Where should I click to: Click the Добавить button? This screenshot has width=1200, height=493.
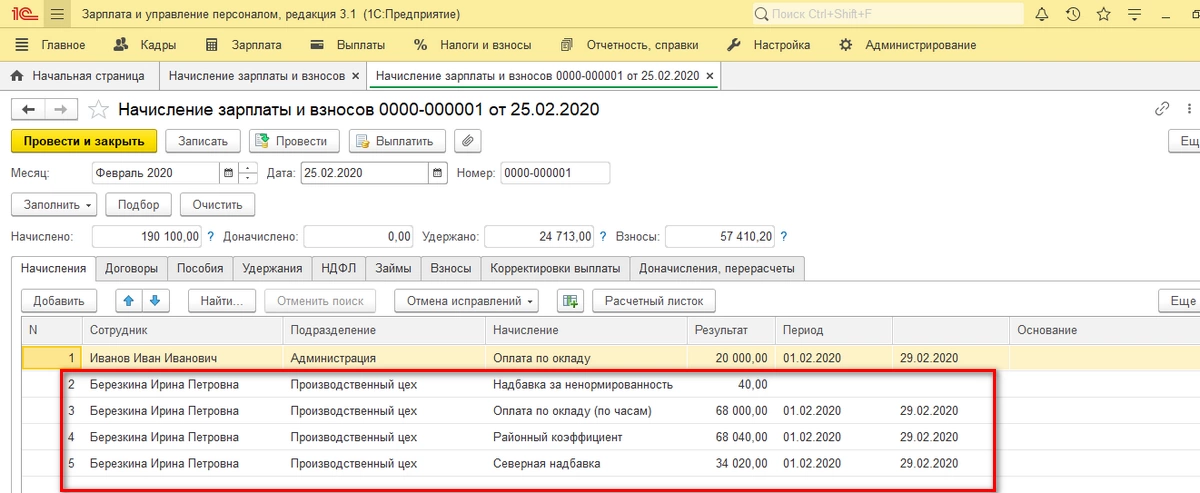tap(58, 300)
